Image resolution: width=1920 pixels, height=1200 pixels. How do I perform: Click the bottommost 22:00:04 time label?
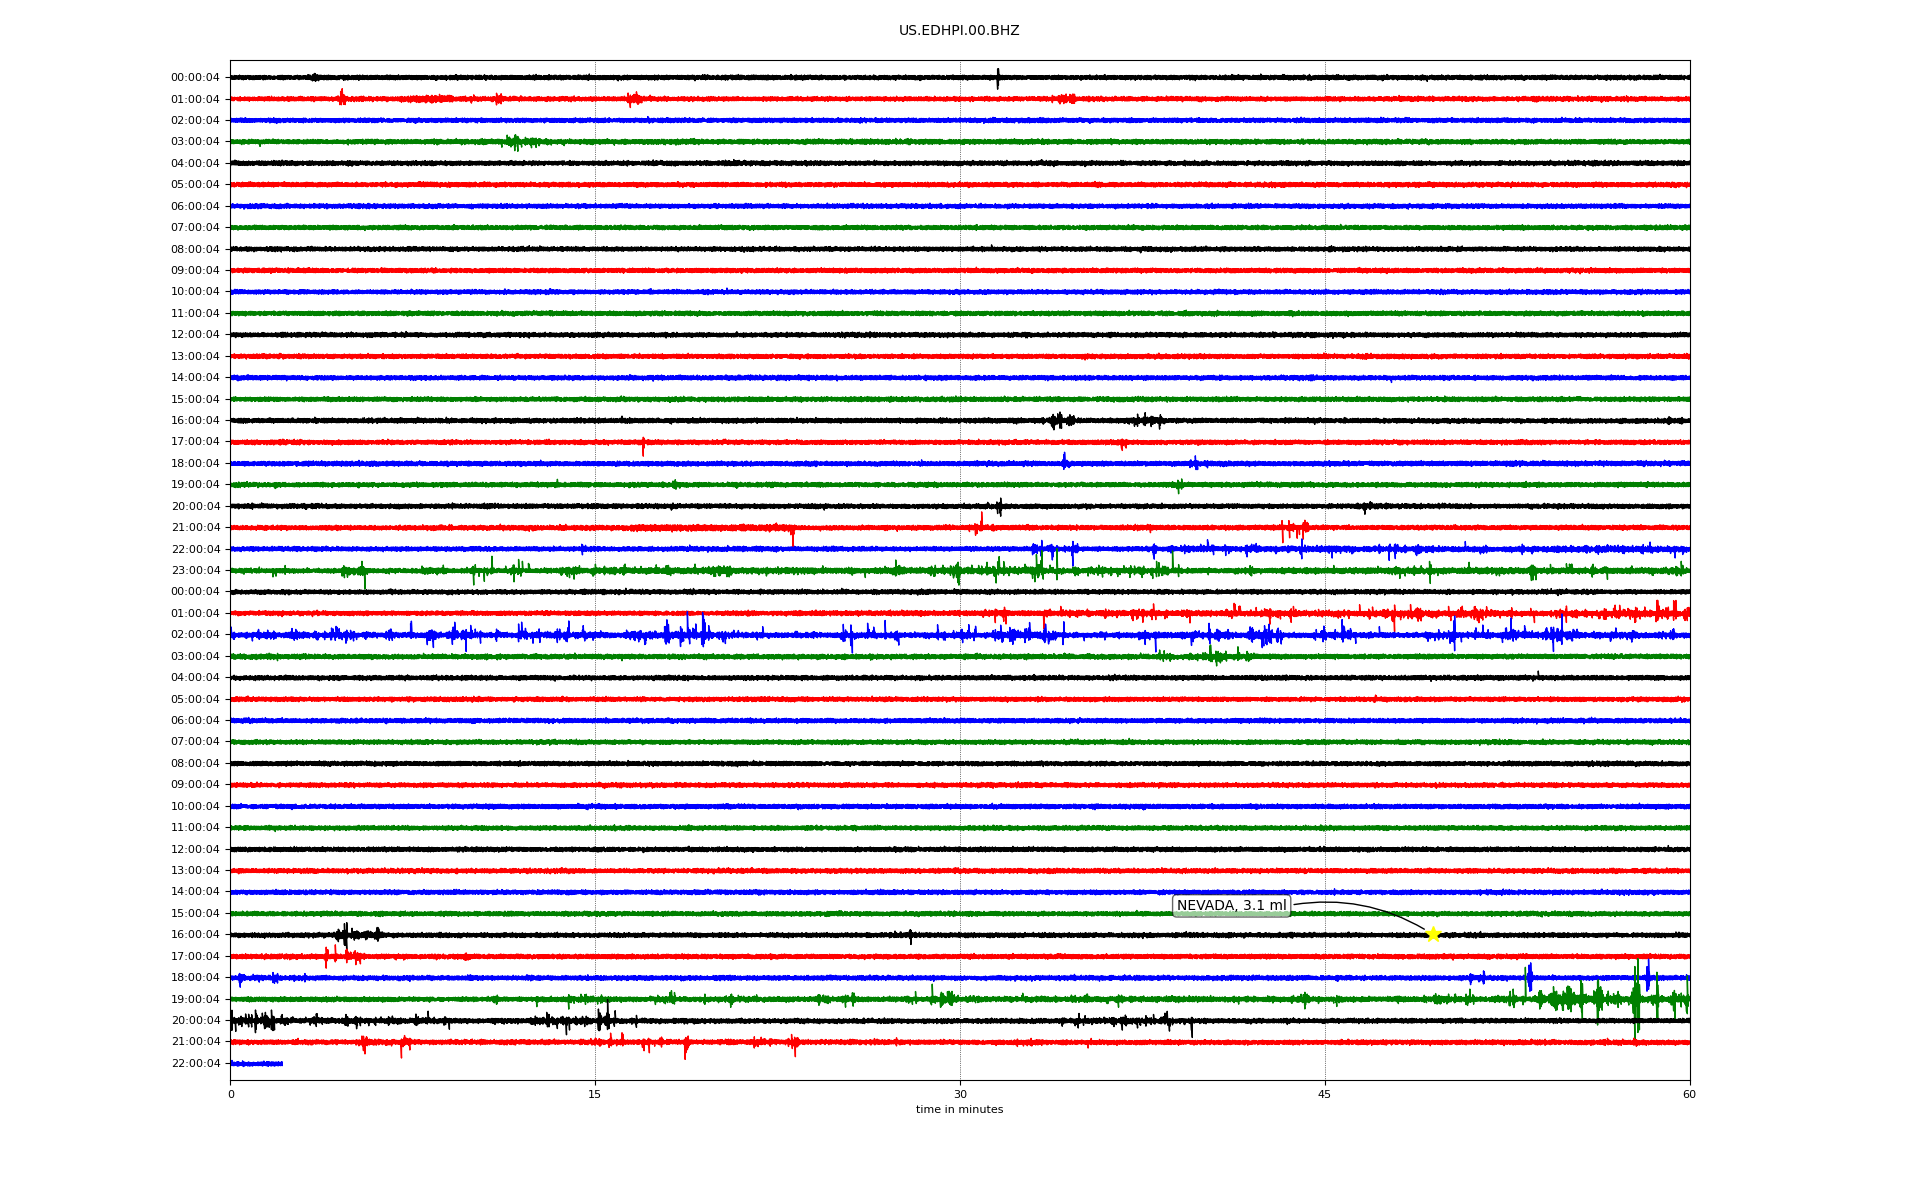195,1063
